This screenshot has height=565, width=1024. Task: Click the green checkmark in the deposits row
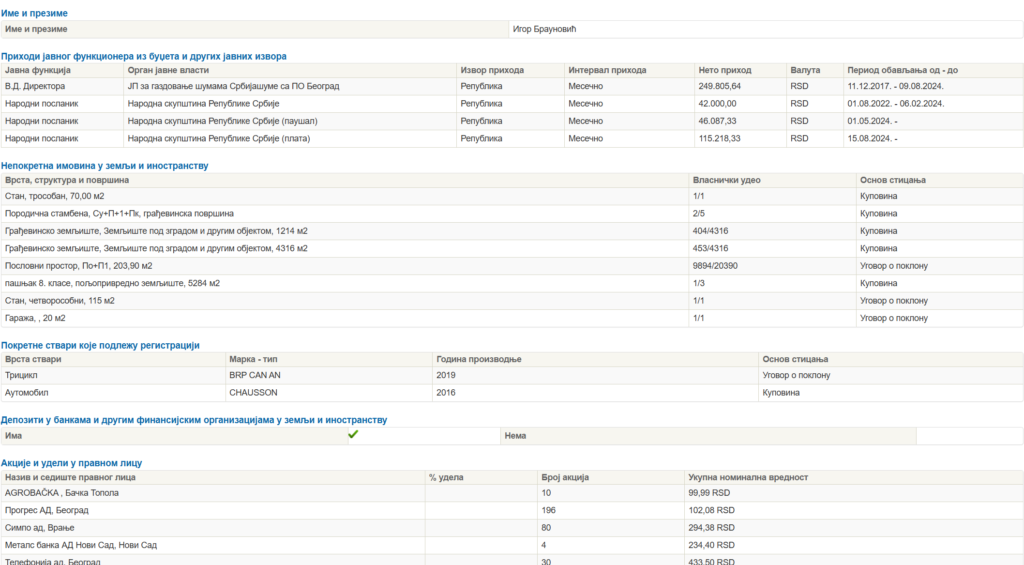pyautogui.click(x=352, y=435)
